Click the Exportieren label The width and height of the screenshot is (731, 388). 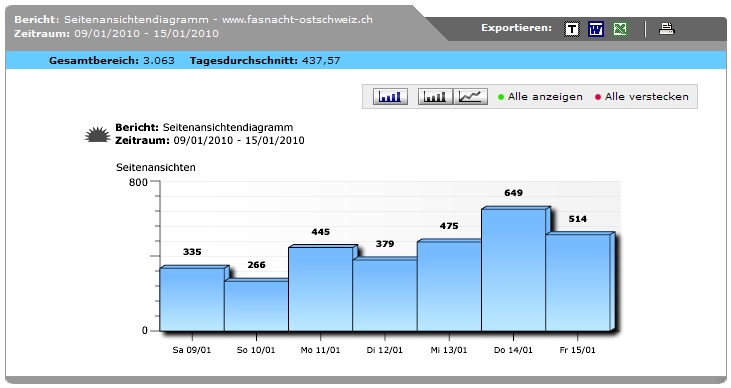tap(517, 28)
